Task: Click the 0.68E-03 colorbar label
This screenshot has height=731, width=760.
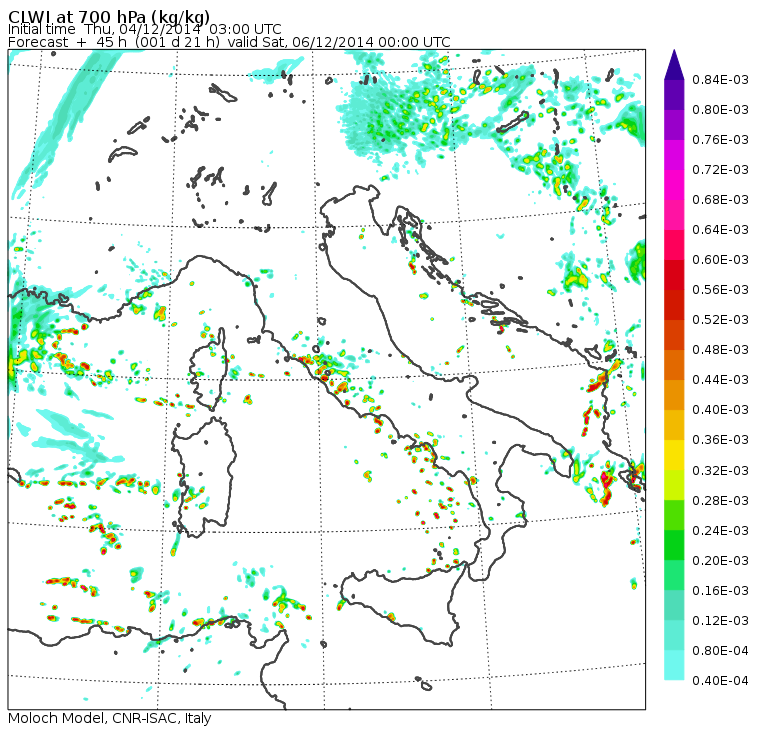Action: click(720, 200)
